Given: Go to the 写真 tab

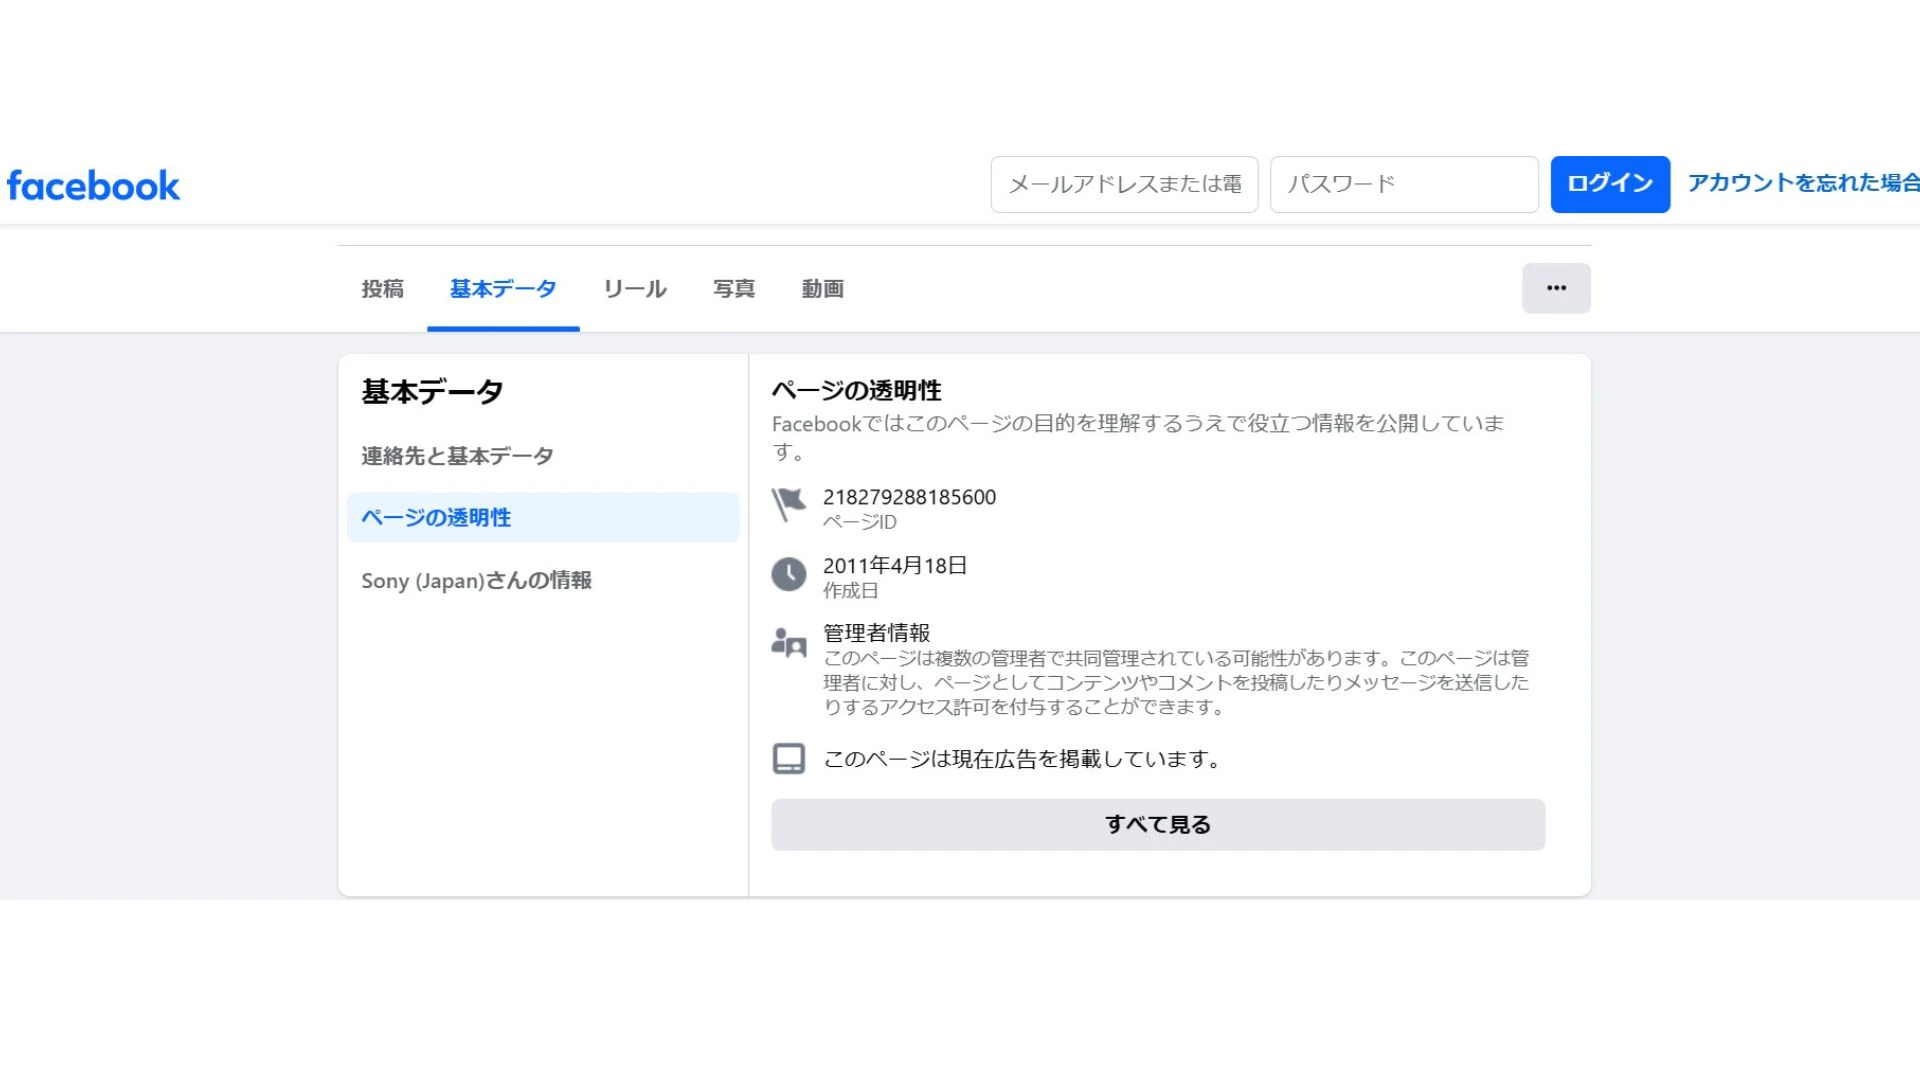Looking at the screenshot, I should pyautogui.click(x=733, y=289).
